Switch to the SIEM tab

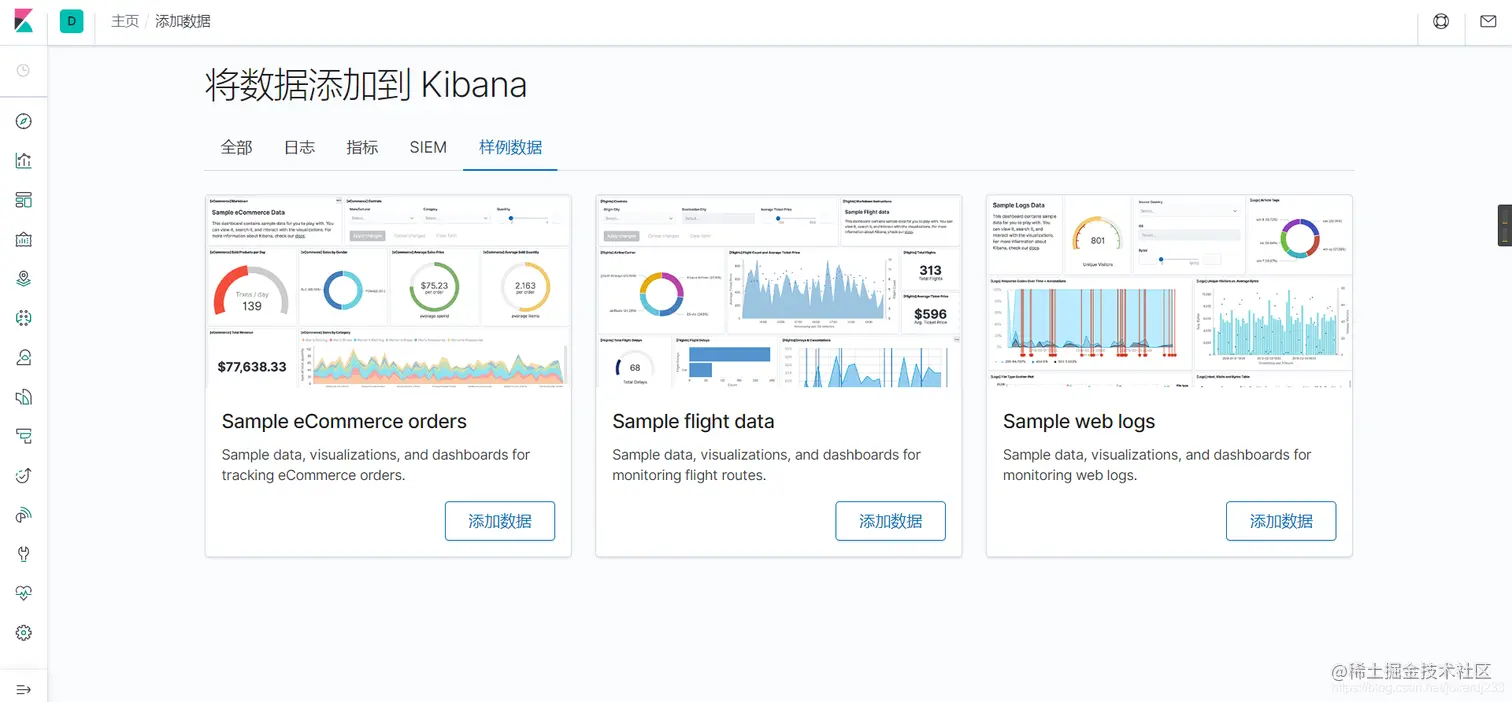pyautogui.click(x=428, y=147)
